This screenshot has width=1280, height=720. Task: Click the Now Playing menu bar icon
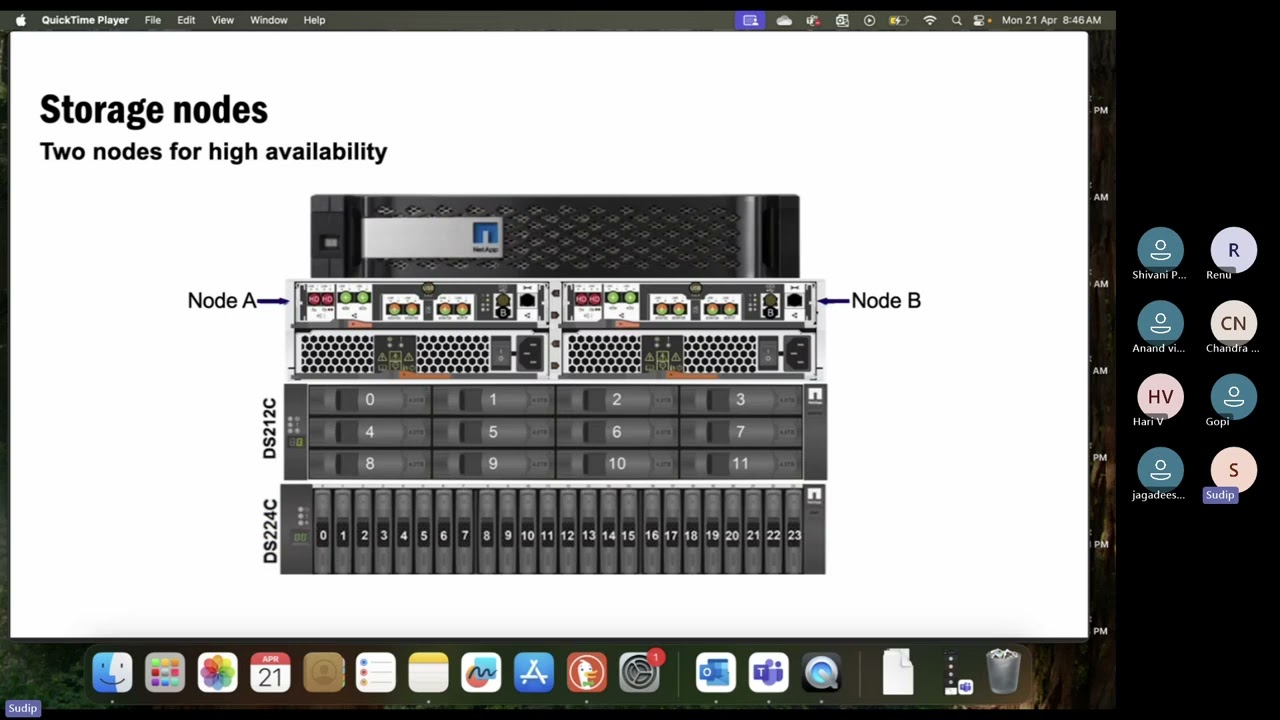click(869, 20)
